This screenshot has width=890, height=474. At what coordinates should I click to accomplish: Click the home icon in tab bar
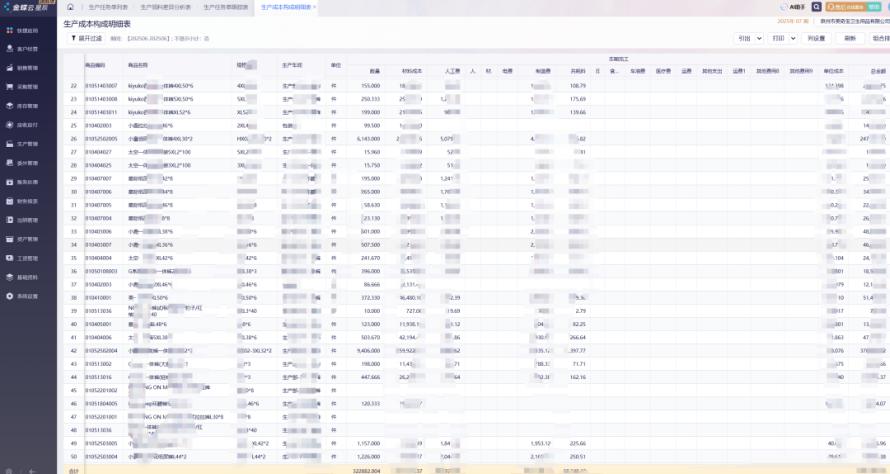tap(70, 7)
